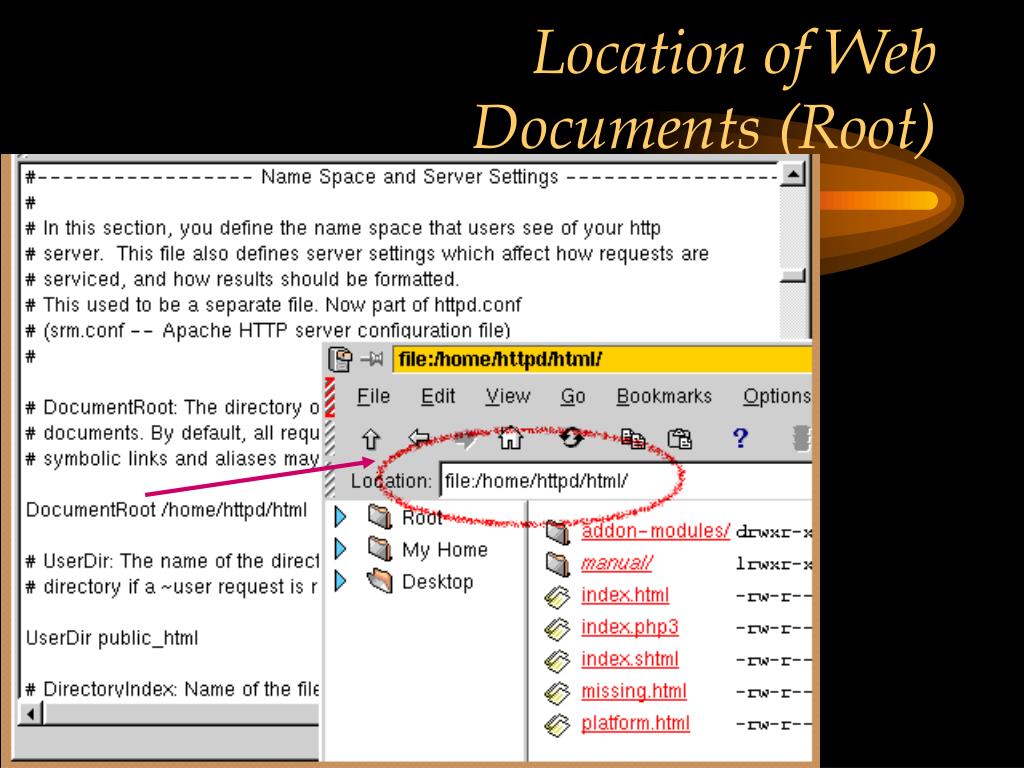Open the addon-modules folder link
This screenshot has height=768, width=1024.
(655, 531)
